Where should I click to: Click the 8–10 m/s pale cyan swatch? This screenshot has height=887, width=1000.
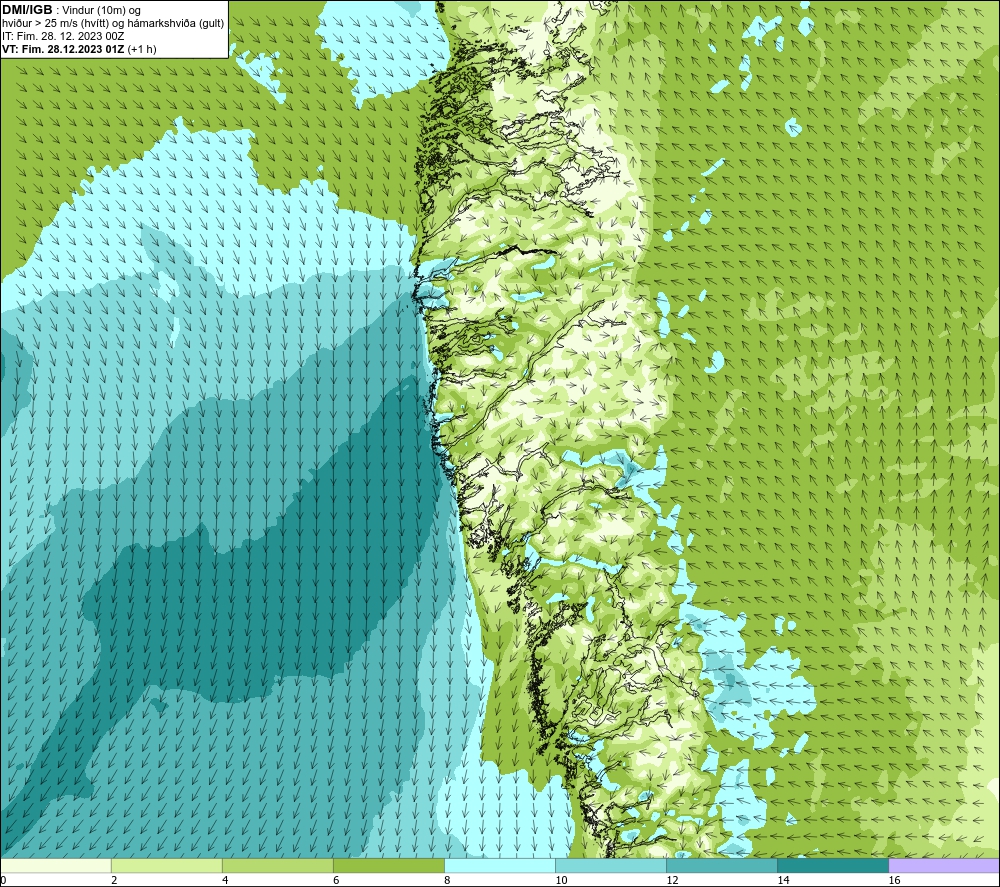click(x=499, y=865)
